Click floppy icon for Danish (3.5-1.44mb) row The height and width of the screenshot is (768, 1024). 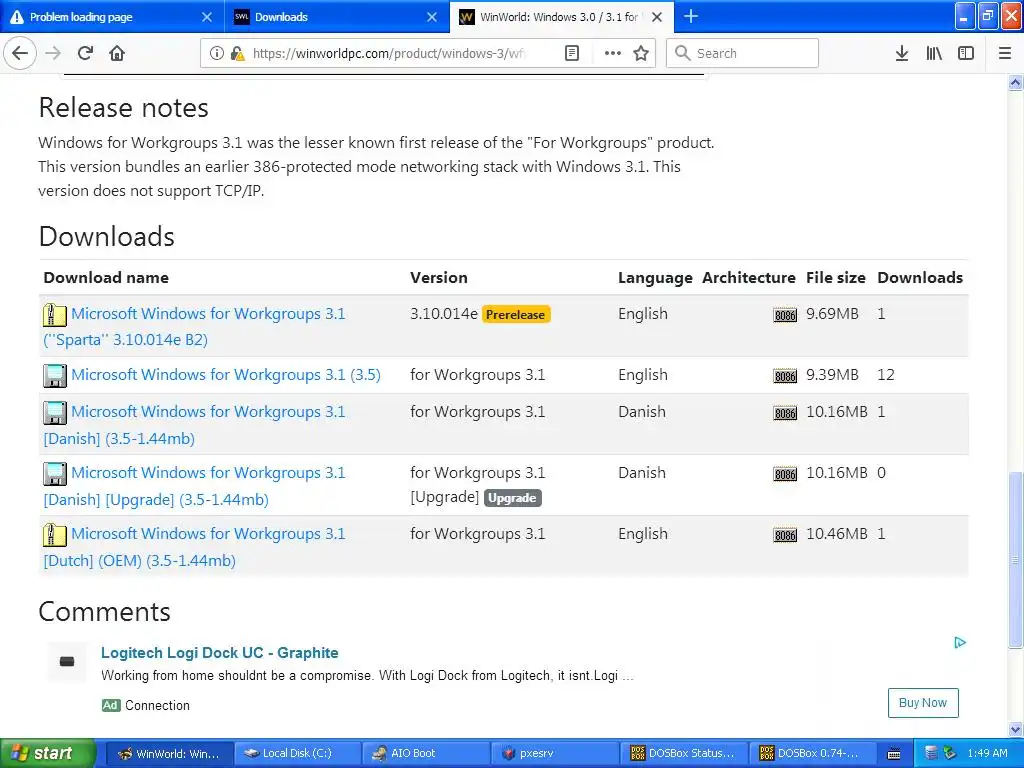pos(55,413)
